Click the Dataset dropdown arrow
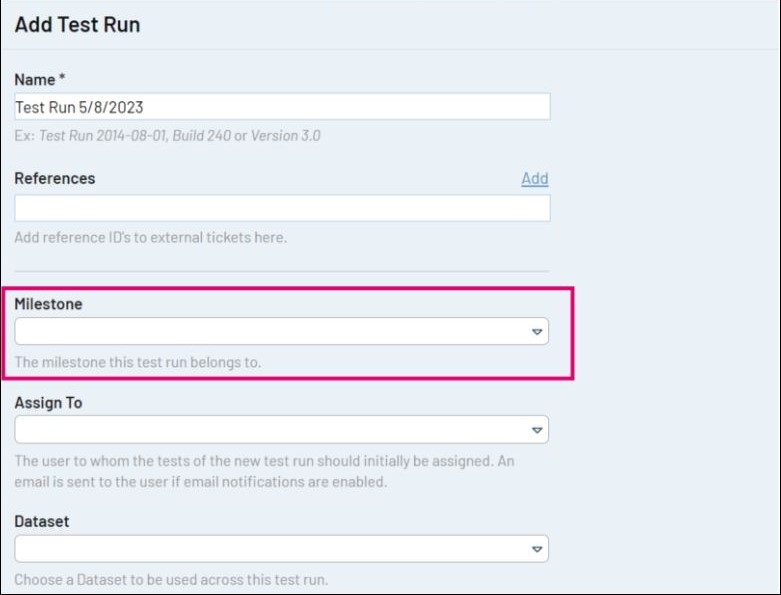Viewport: 781px width, 595px height. point(536,549)
